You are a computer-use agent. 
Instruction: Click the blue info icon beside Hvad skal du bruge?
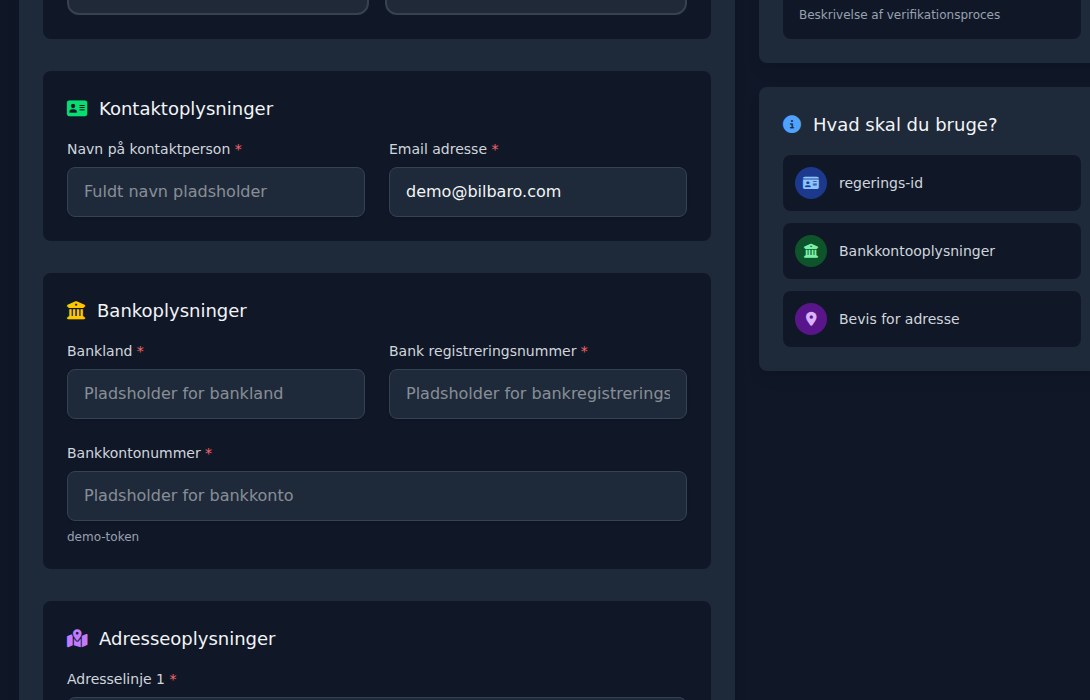[x=792, y=124]
